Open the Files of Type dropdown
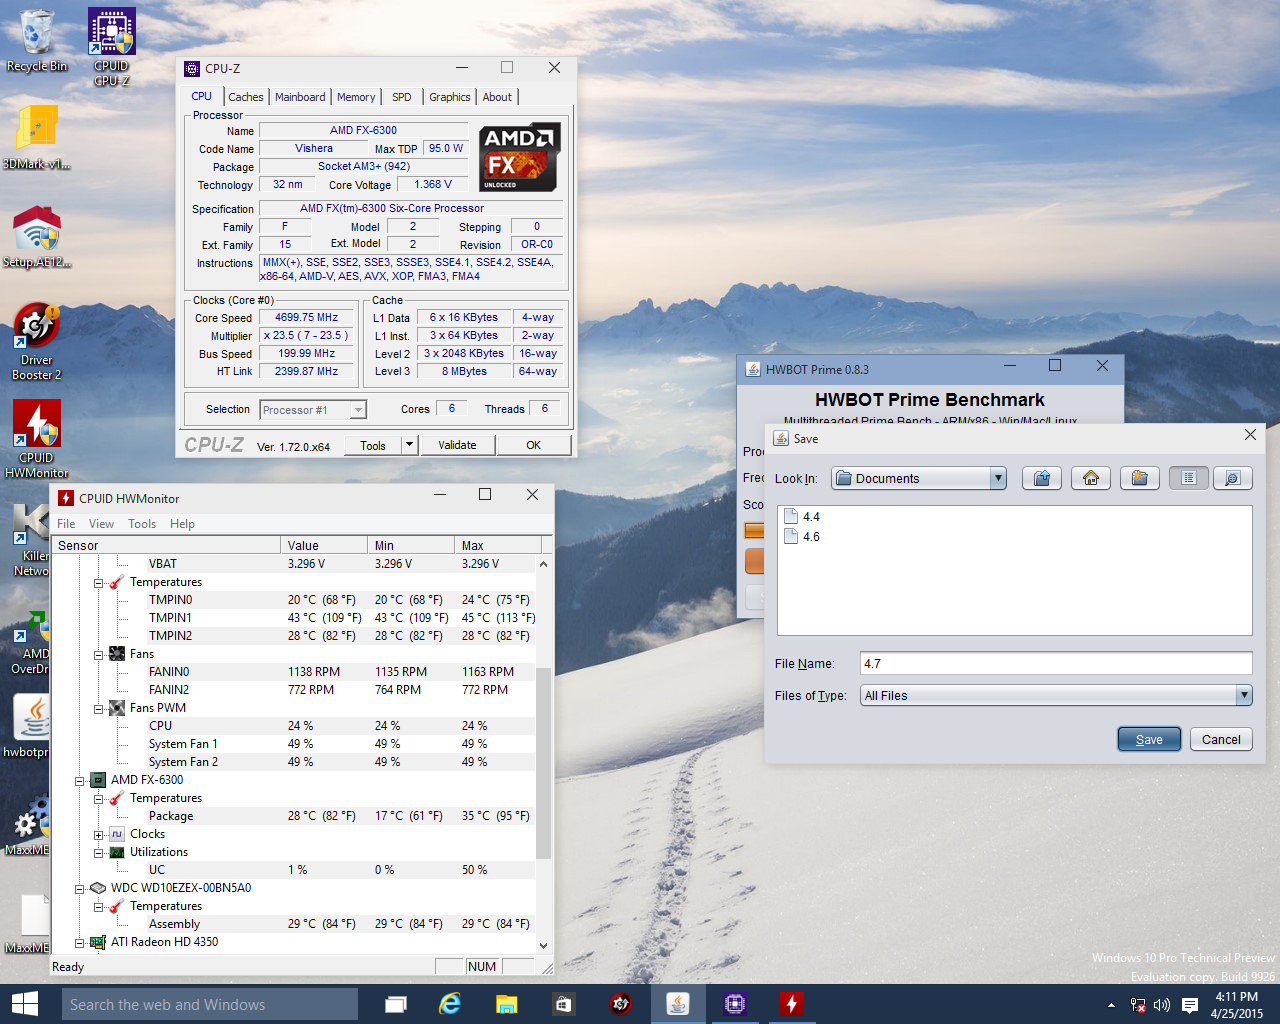Image resolution: width=1280 pixels, height=1024 pixels. click(x=1056, y=695)
